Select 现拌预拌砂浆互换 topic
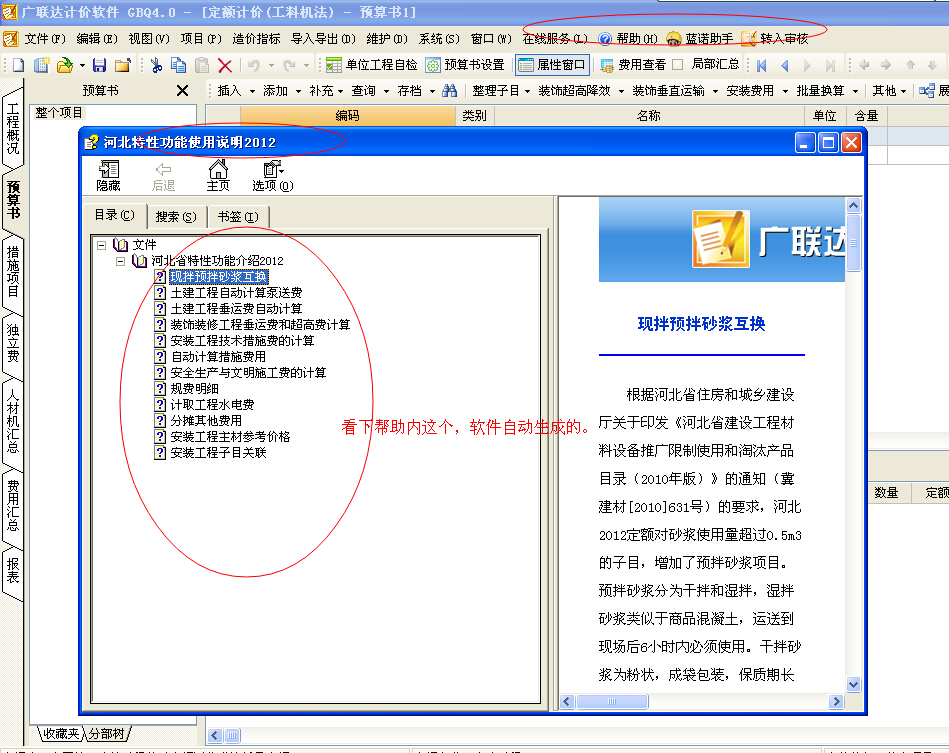Viewport: 949px width, 753px height. point(218,277)
